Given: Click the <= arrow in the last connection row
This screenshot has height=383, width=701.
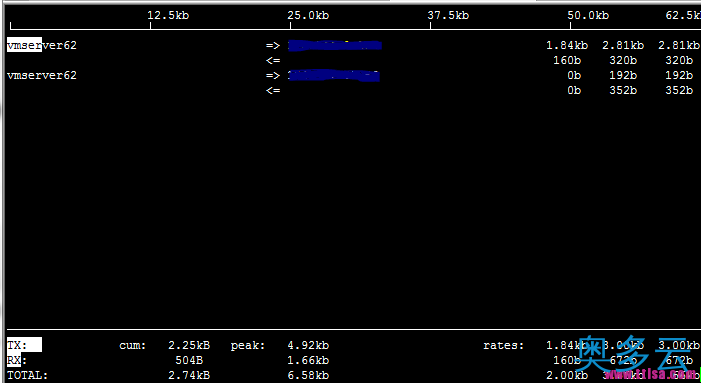Looking at the screenshot, I should tap(273, 90).
